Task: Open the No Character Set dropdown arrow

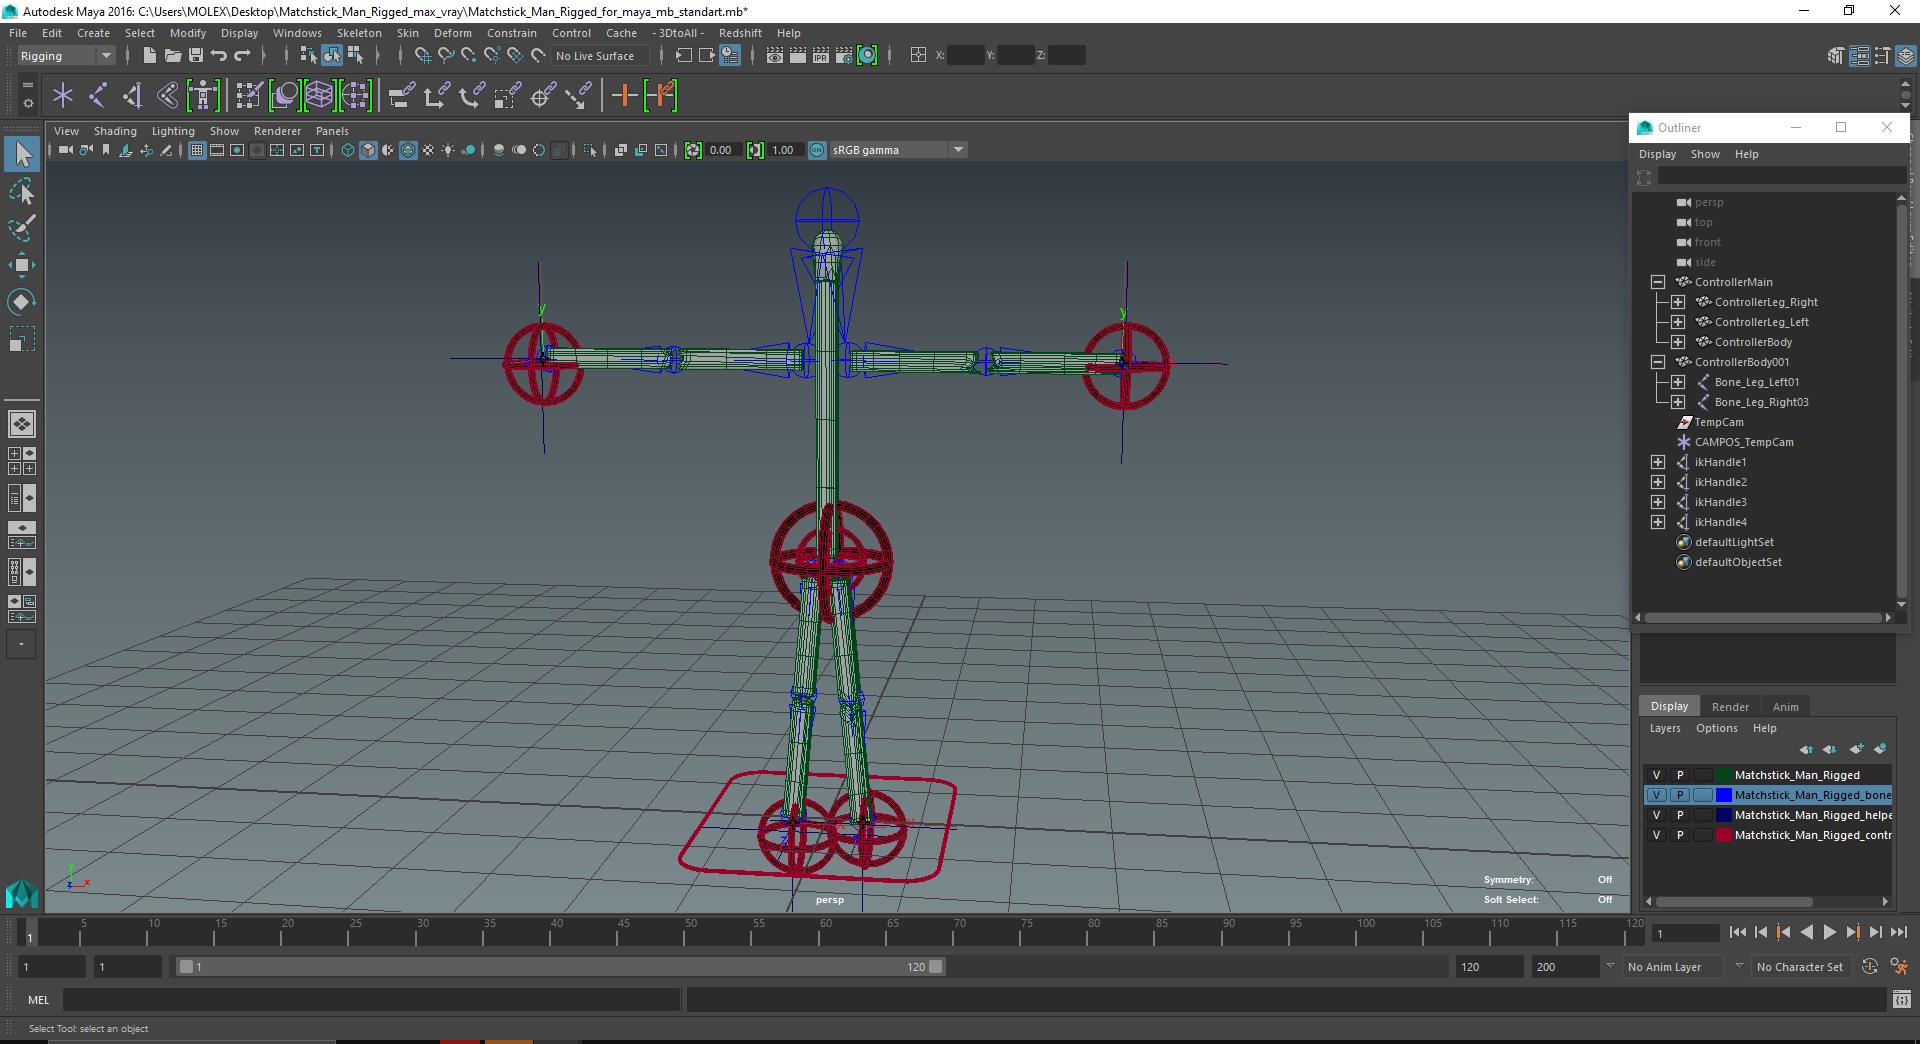Action: 1739,966
